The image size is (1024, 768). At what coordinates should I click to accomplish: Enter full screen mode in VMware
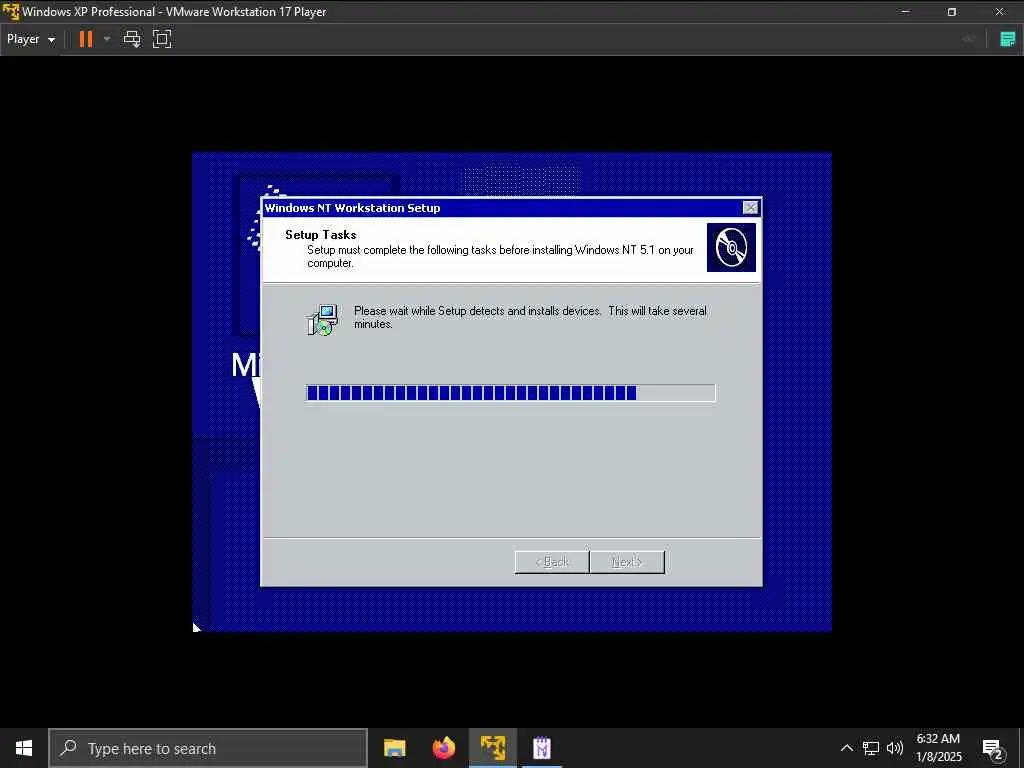click(x=162, y=39)
